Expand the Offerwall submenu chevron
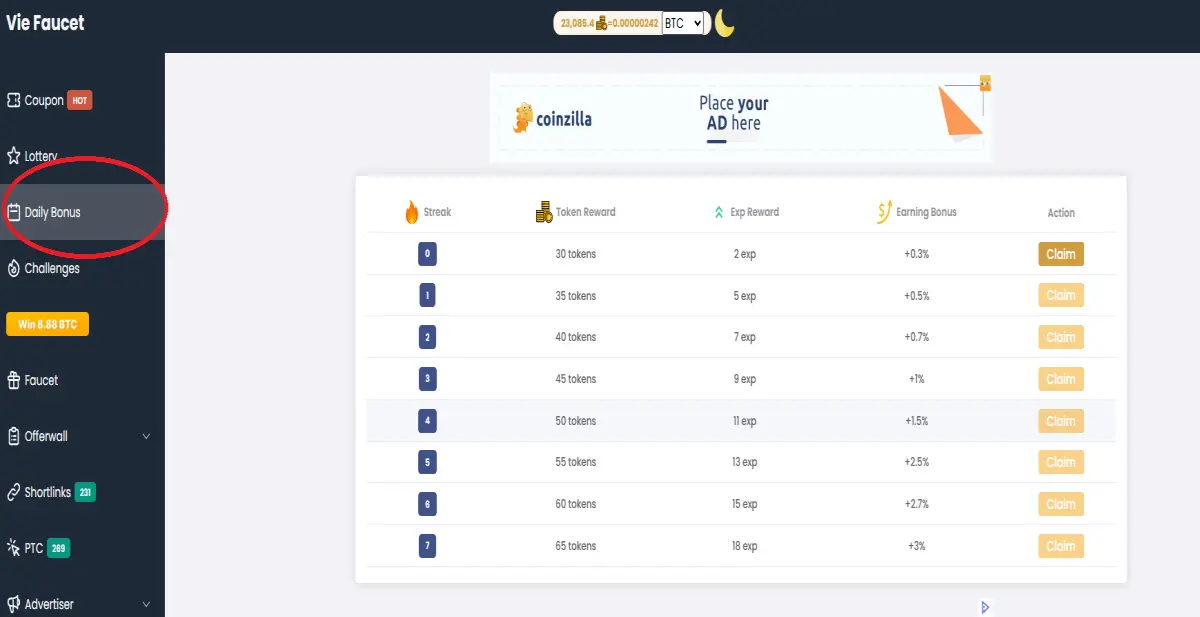 pyautogui.click(x=147, y=436)
